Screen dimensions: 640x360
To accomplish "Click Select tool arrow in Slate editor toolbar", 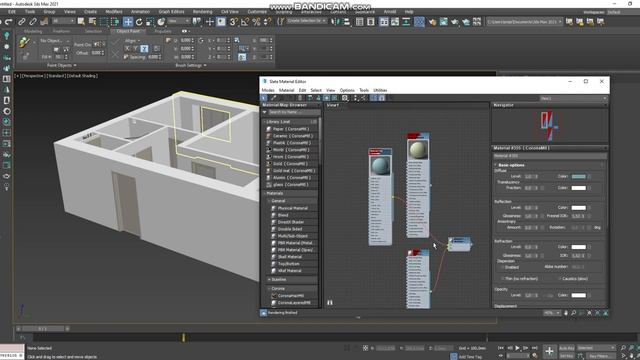I will click(x=264, y=98).
